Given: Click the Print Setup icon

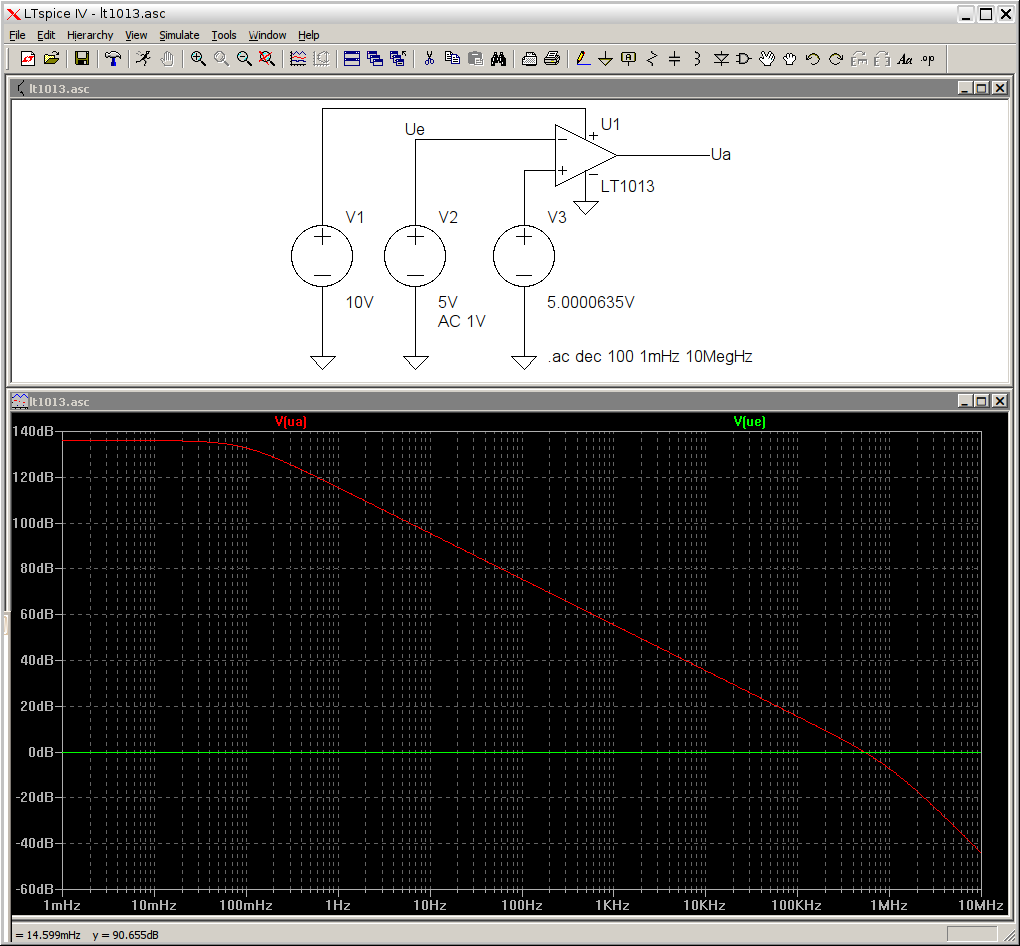Looking at the screenshot, I should click(530, 59).
